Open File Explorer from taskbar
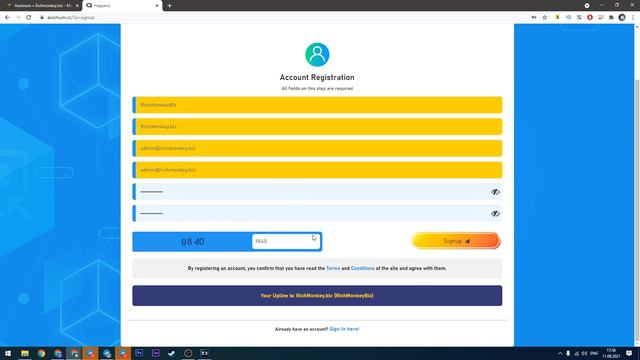This screenshot has width=640, height=360. tap(25, 353)
